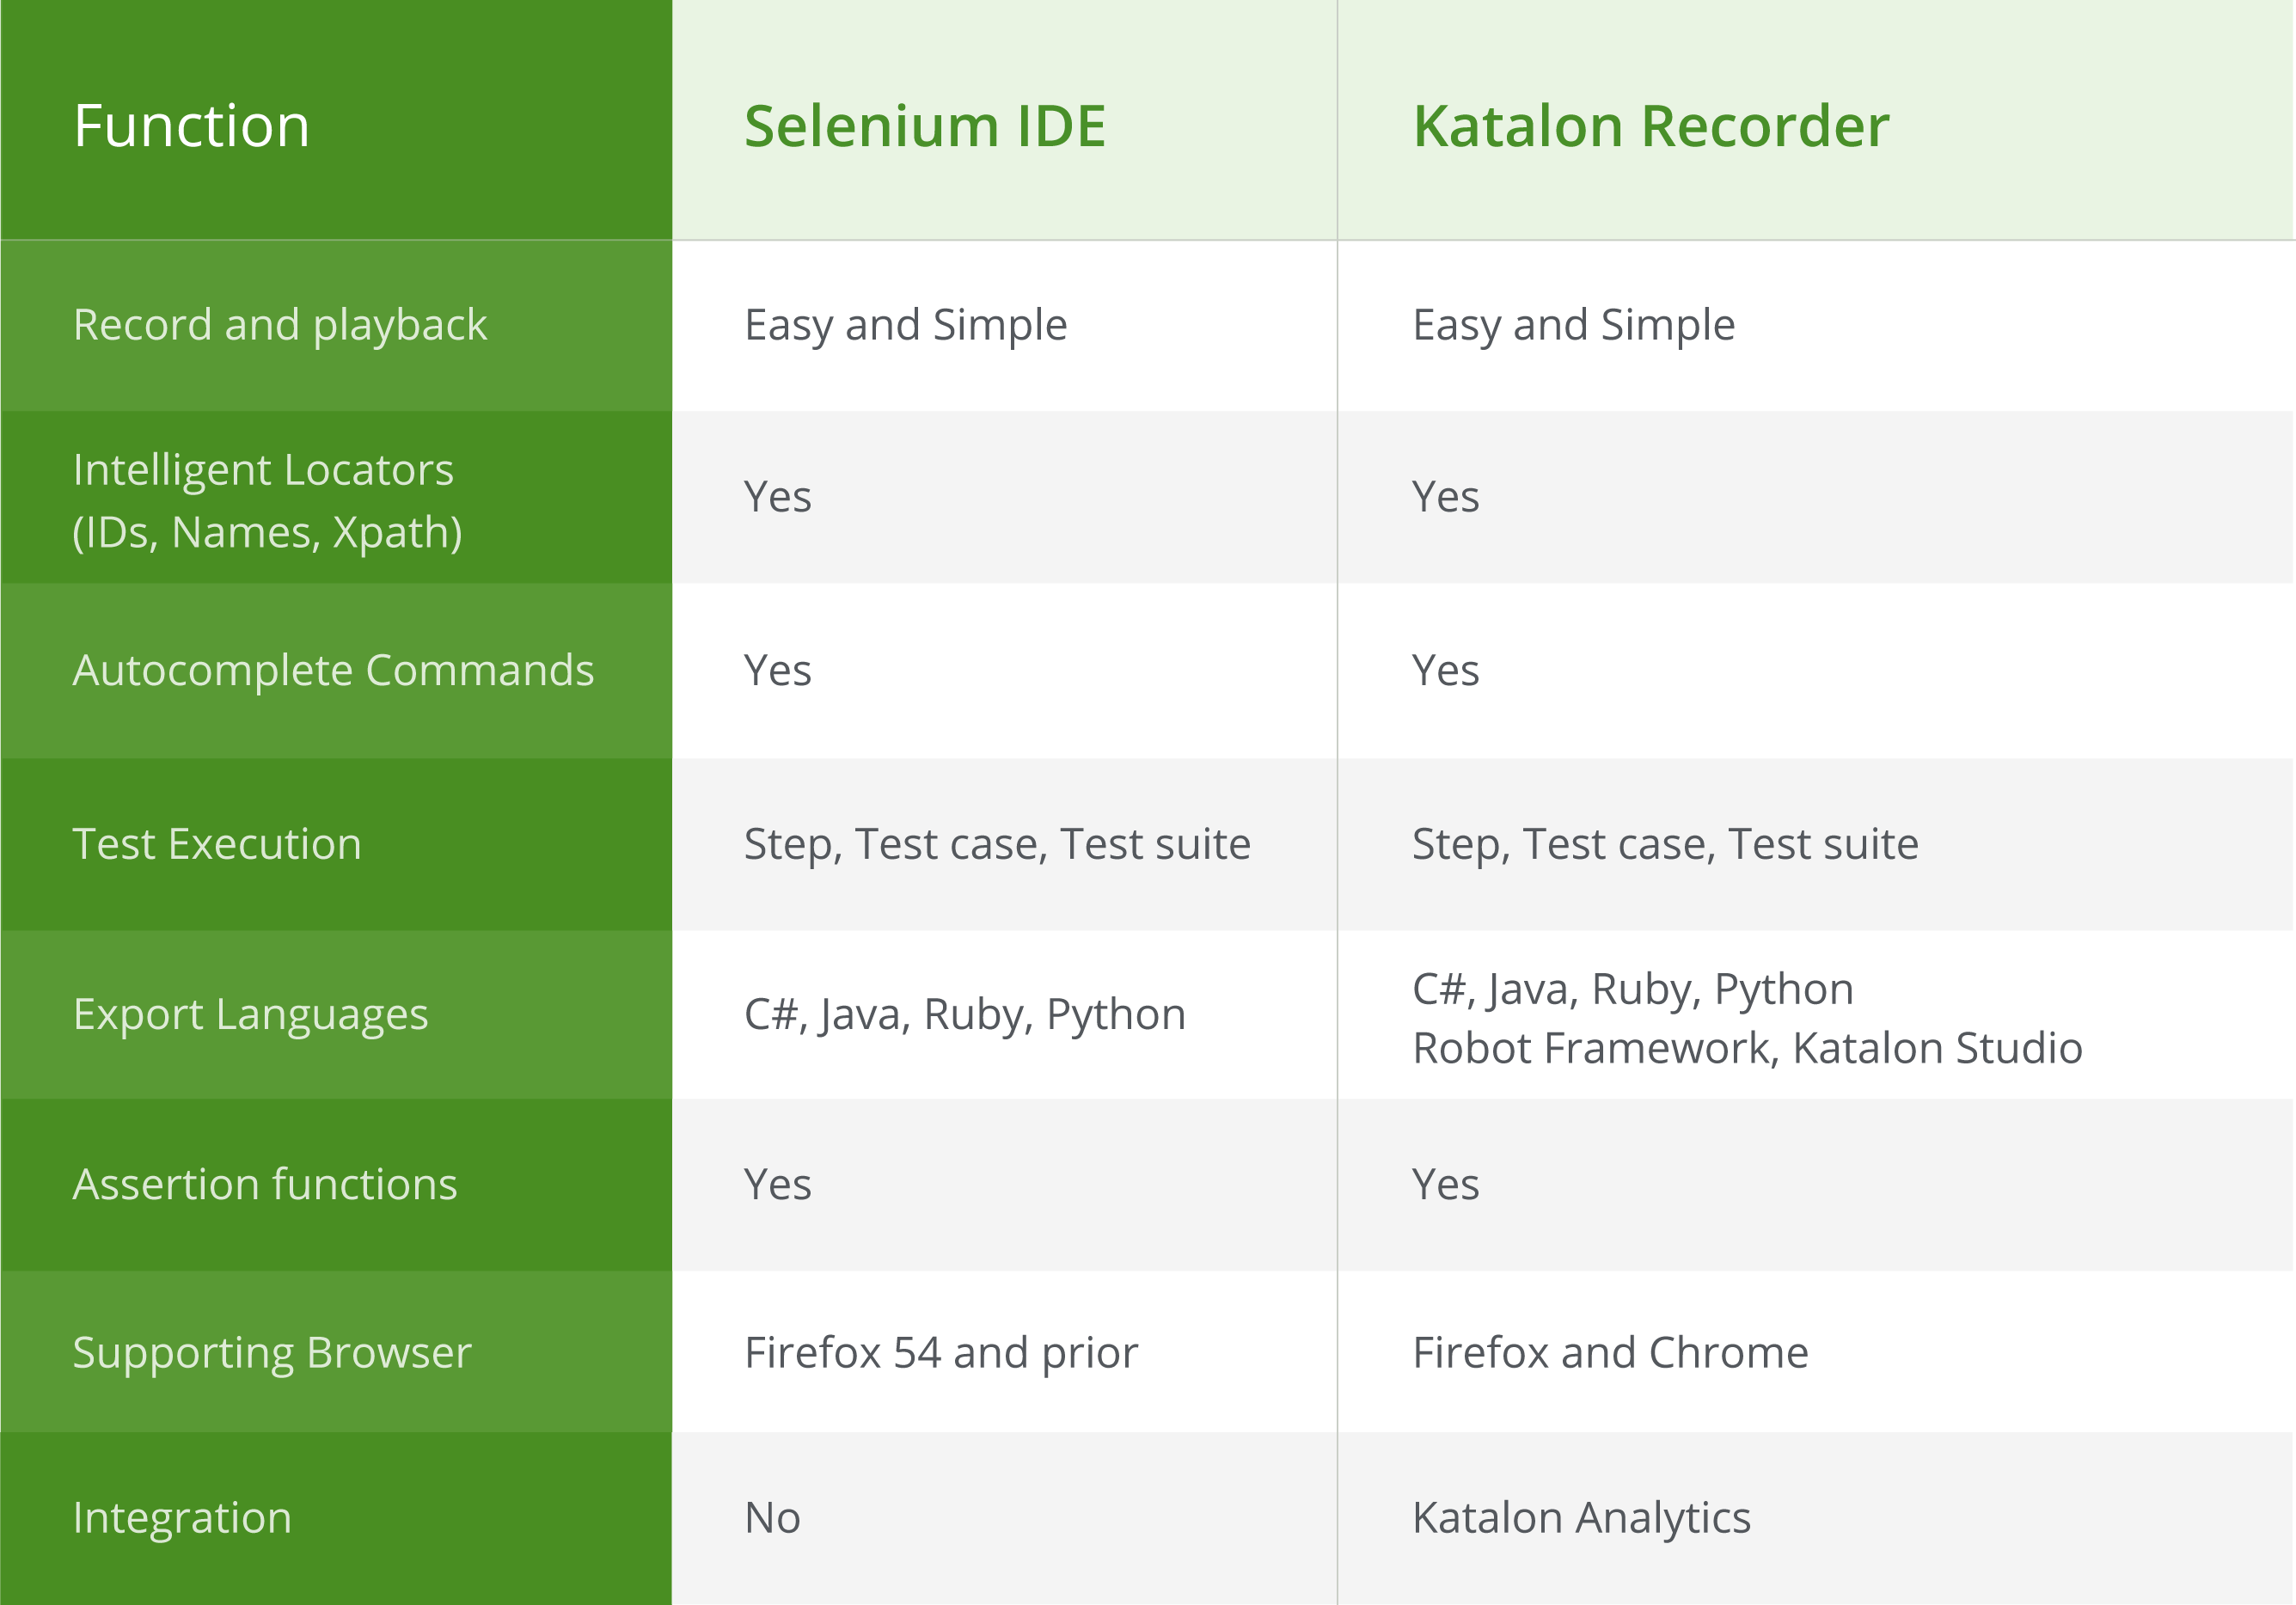Select the Supporting Browser row label
Image resolution: width=2296 pixels, height=1605 pixels.
tap(272, 1352)
